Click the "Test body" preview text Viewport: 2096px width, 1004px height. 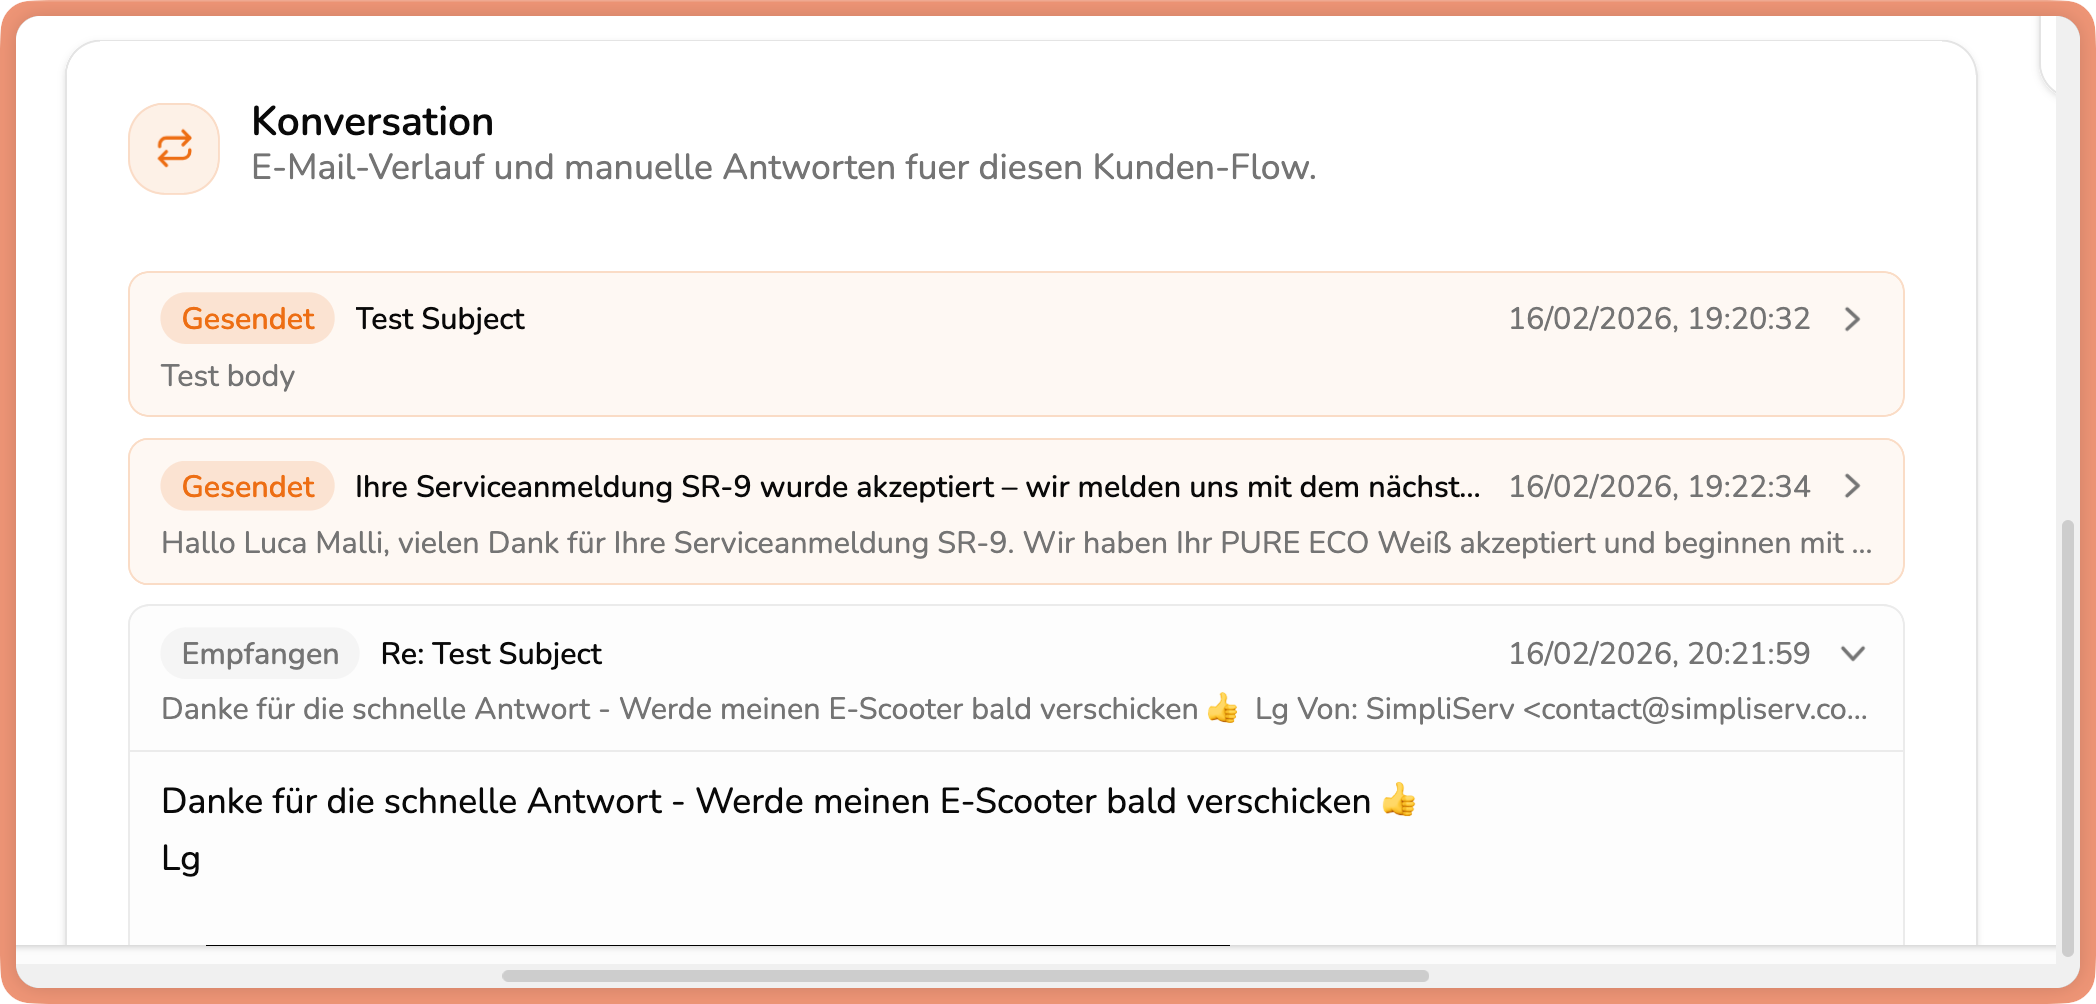coord(227,376)
